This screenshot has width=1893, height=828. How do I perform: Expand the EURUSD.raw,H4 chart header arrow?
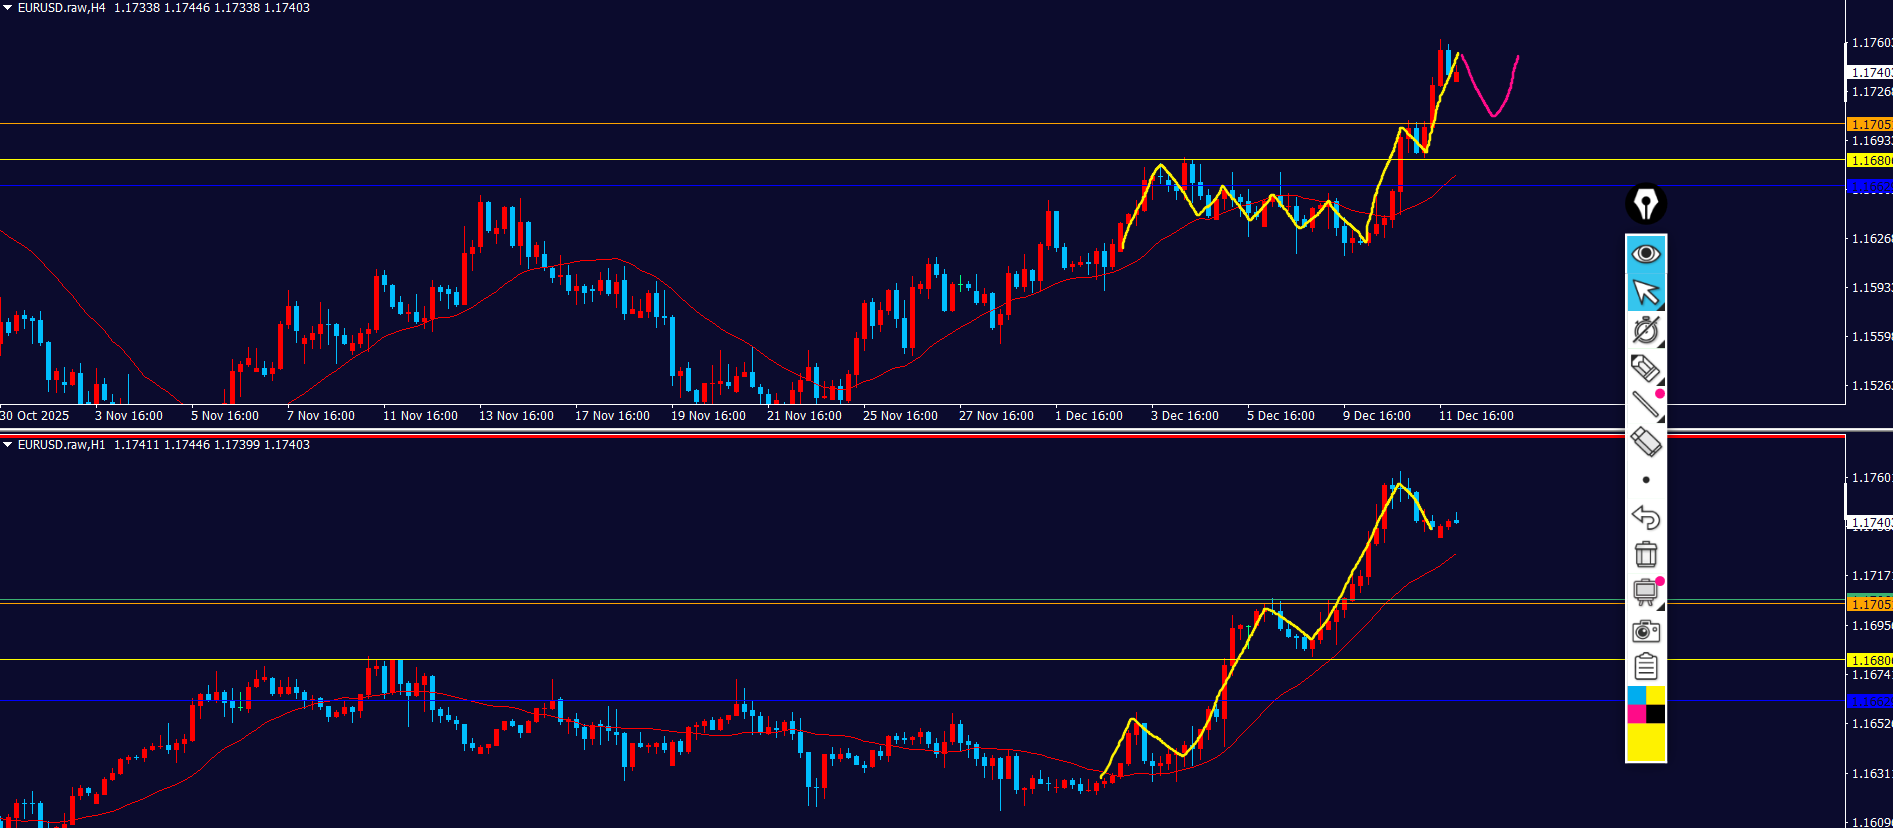tap(8, 8)
